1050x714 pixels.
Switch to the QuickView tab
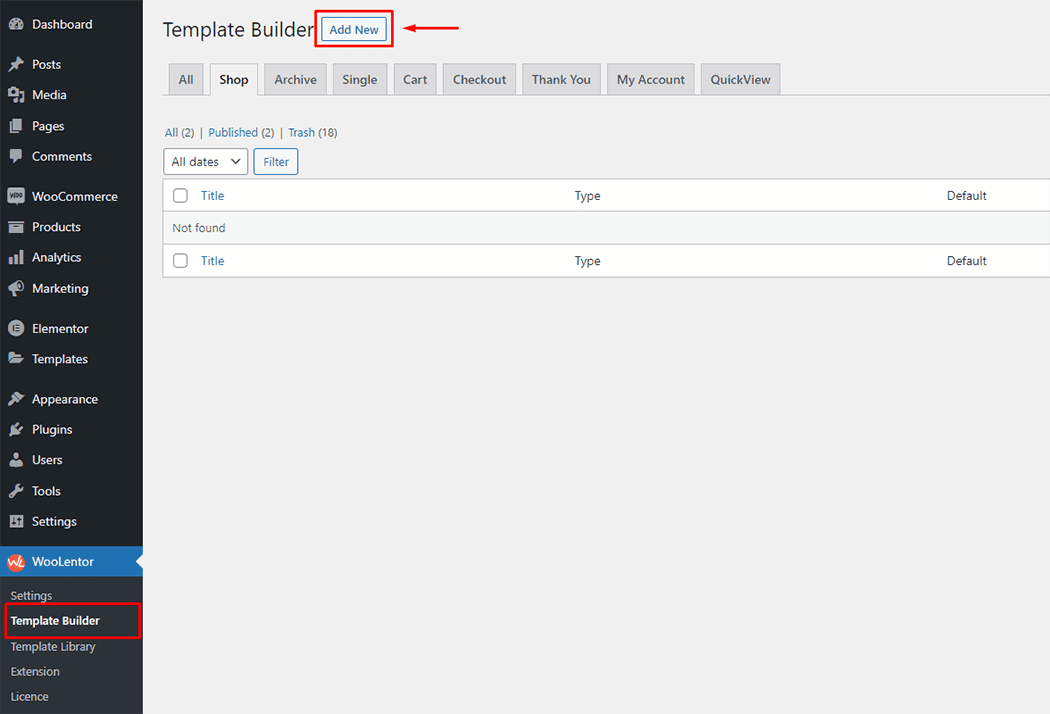(740, 80)
